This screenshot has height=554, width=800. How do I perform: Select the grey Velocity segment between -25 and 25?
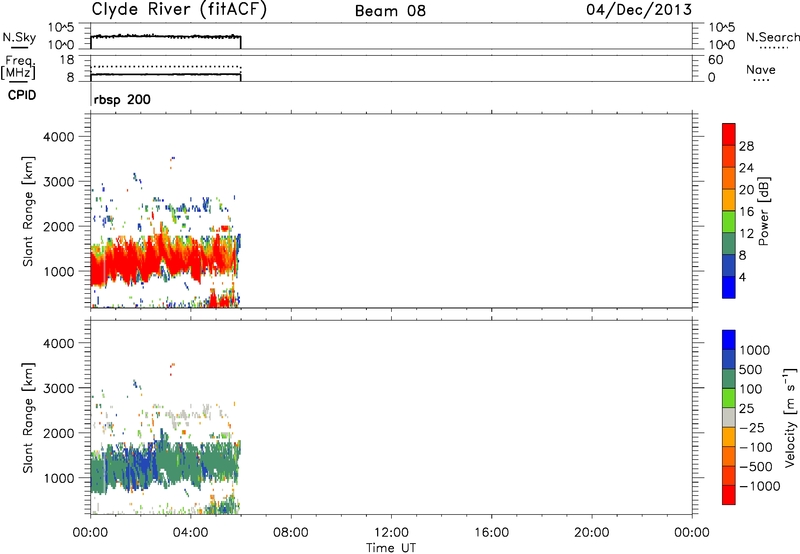click(x=729, y=417)
